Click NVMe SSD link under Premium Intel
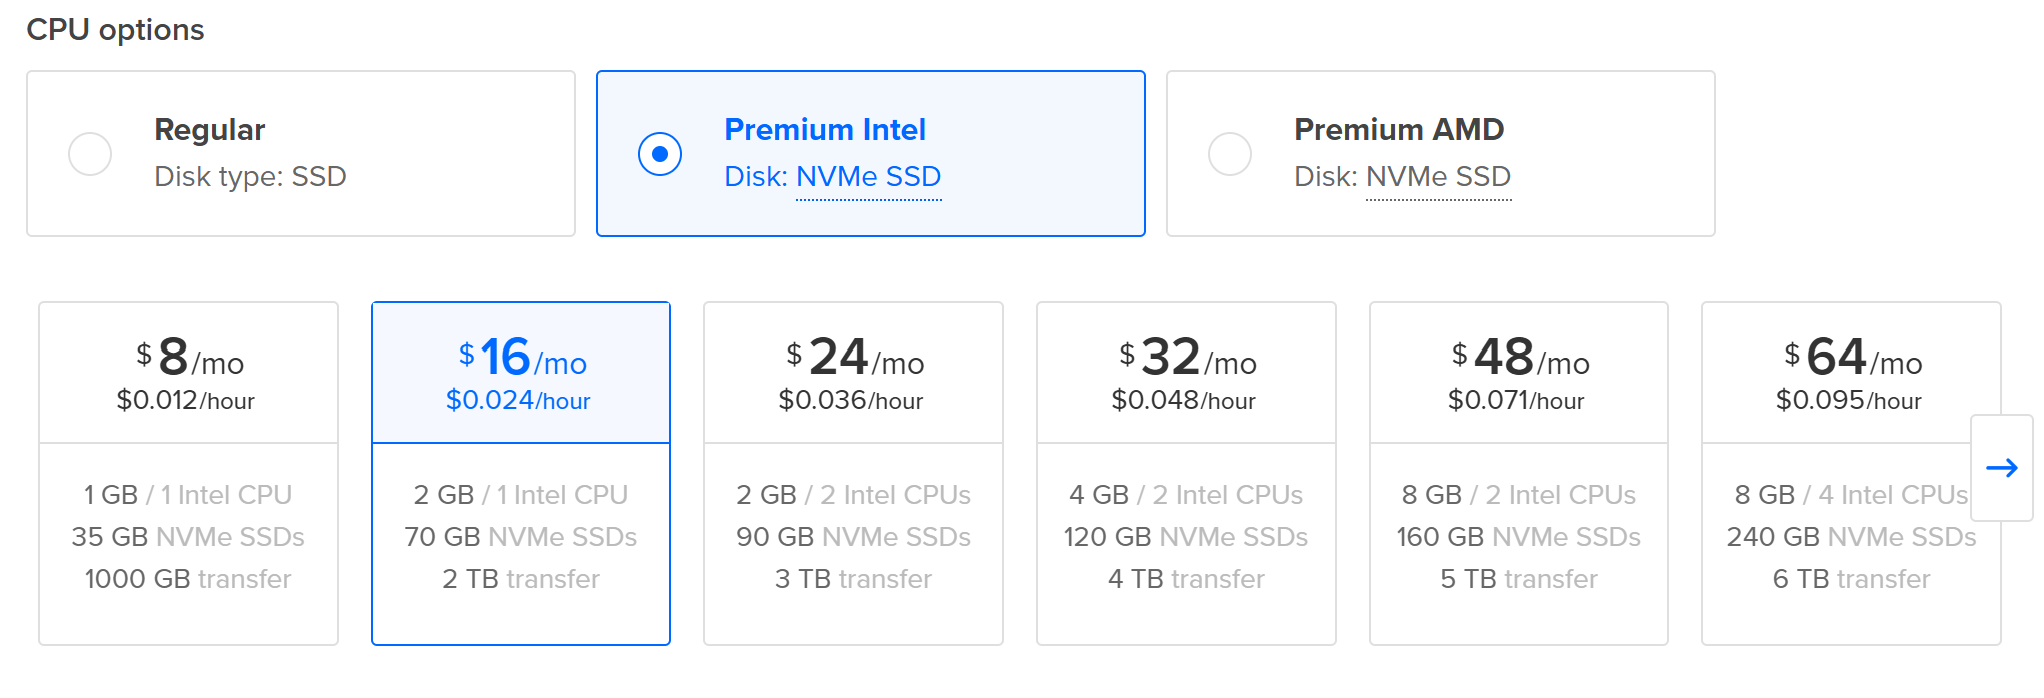This screenshot has height=698, width=2044. (868, 177)
